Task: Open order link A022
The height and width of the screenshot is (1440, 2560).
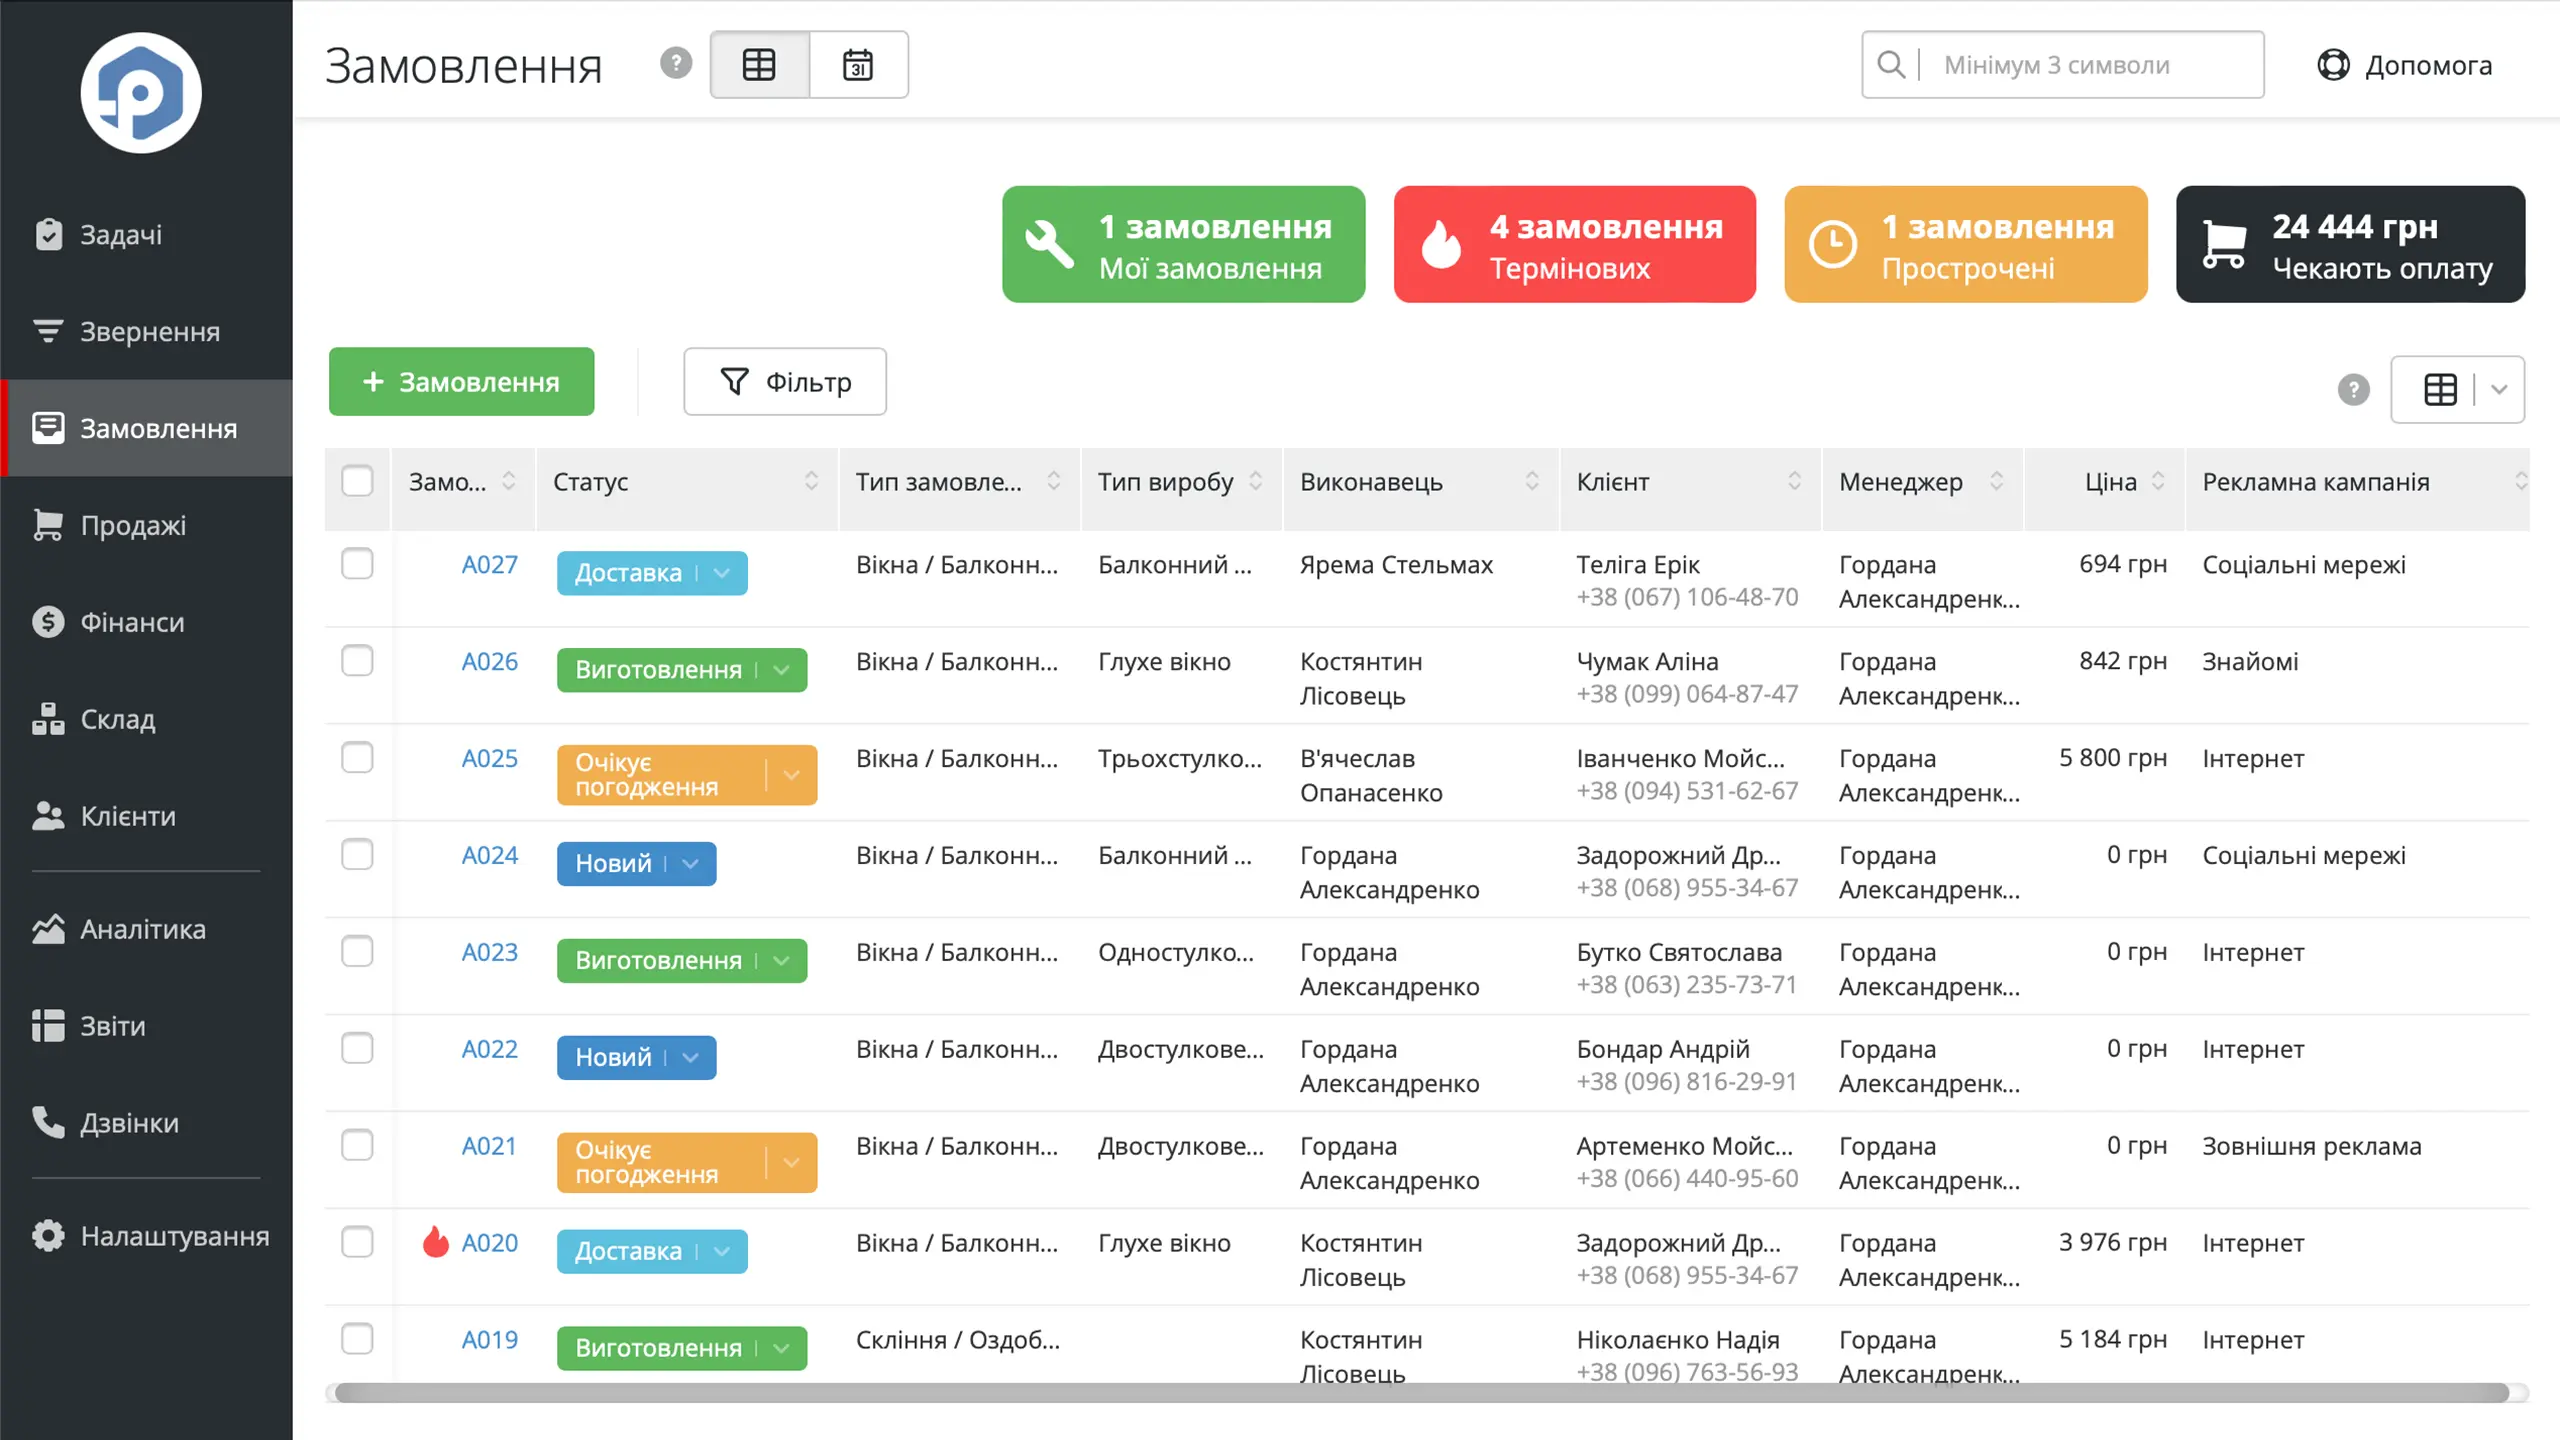Action: 489,1050
